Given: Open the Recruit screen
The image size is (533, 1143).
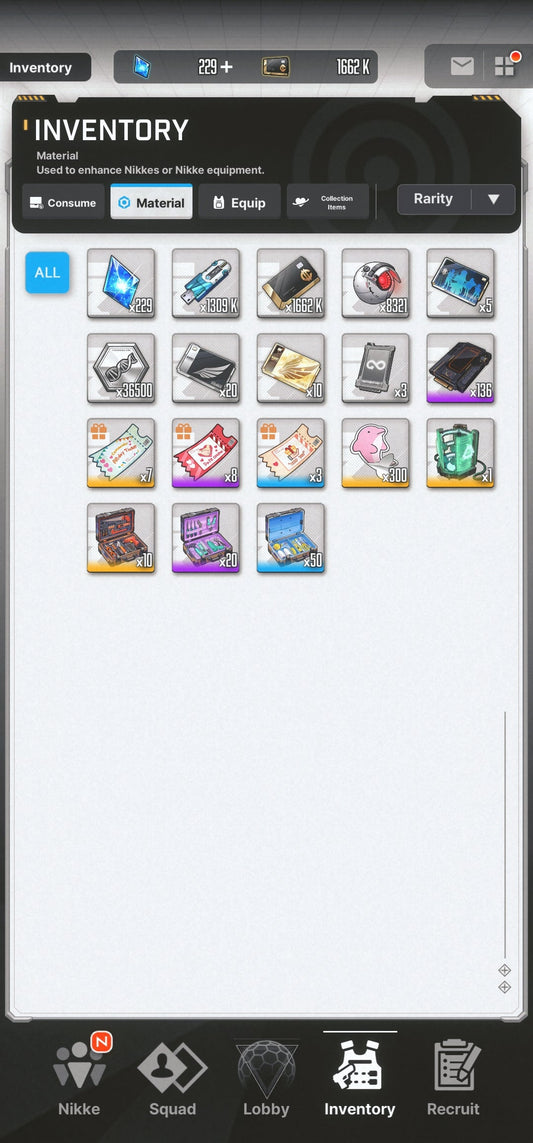Looking at the screenshot, I should [x=454, y=1079].
